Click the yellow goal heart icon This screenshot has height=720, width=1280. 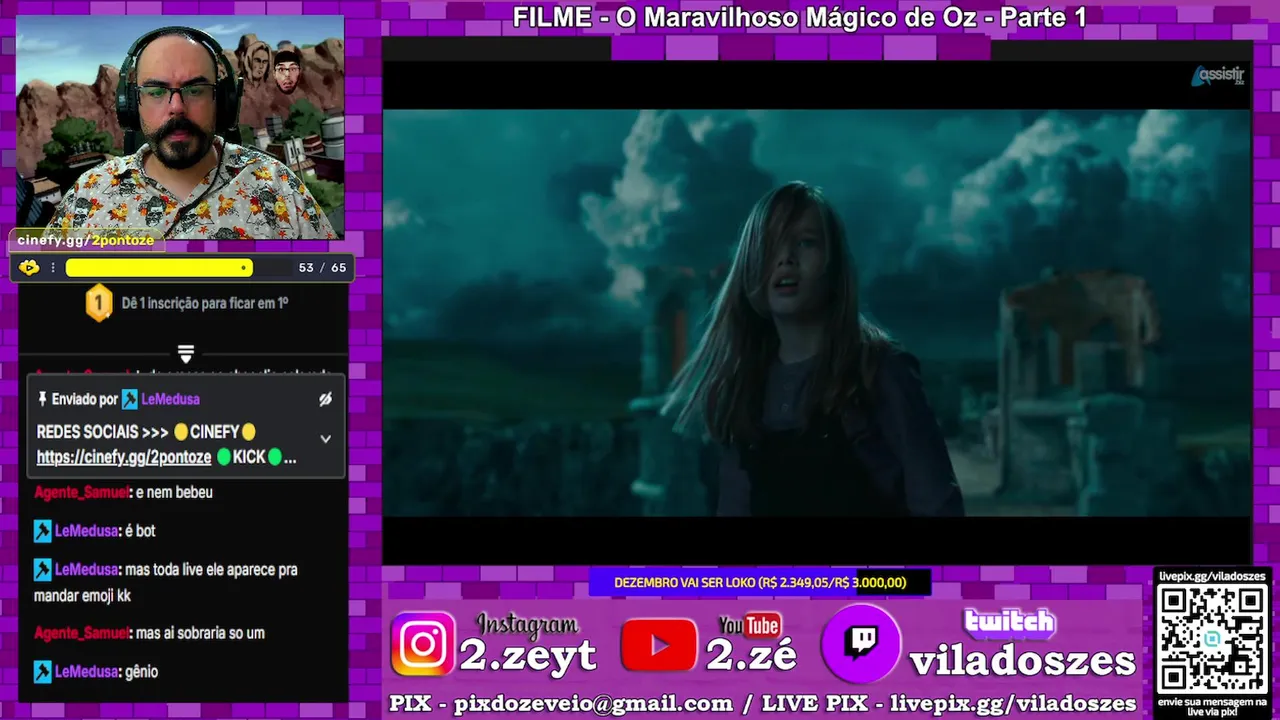tap(29, 267)
